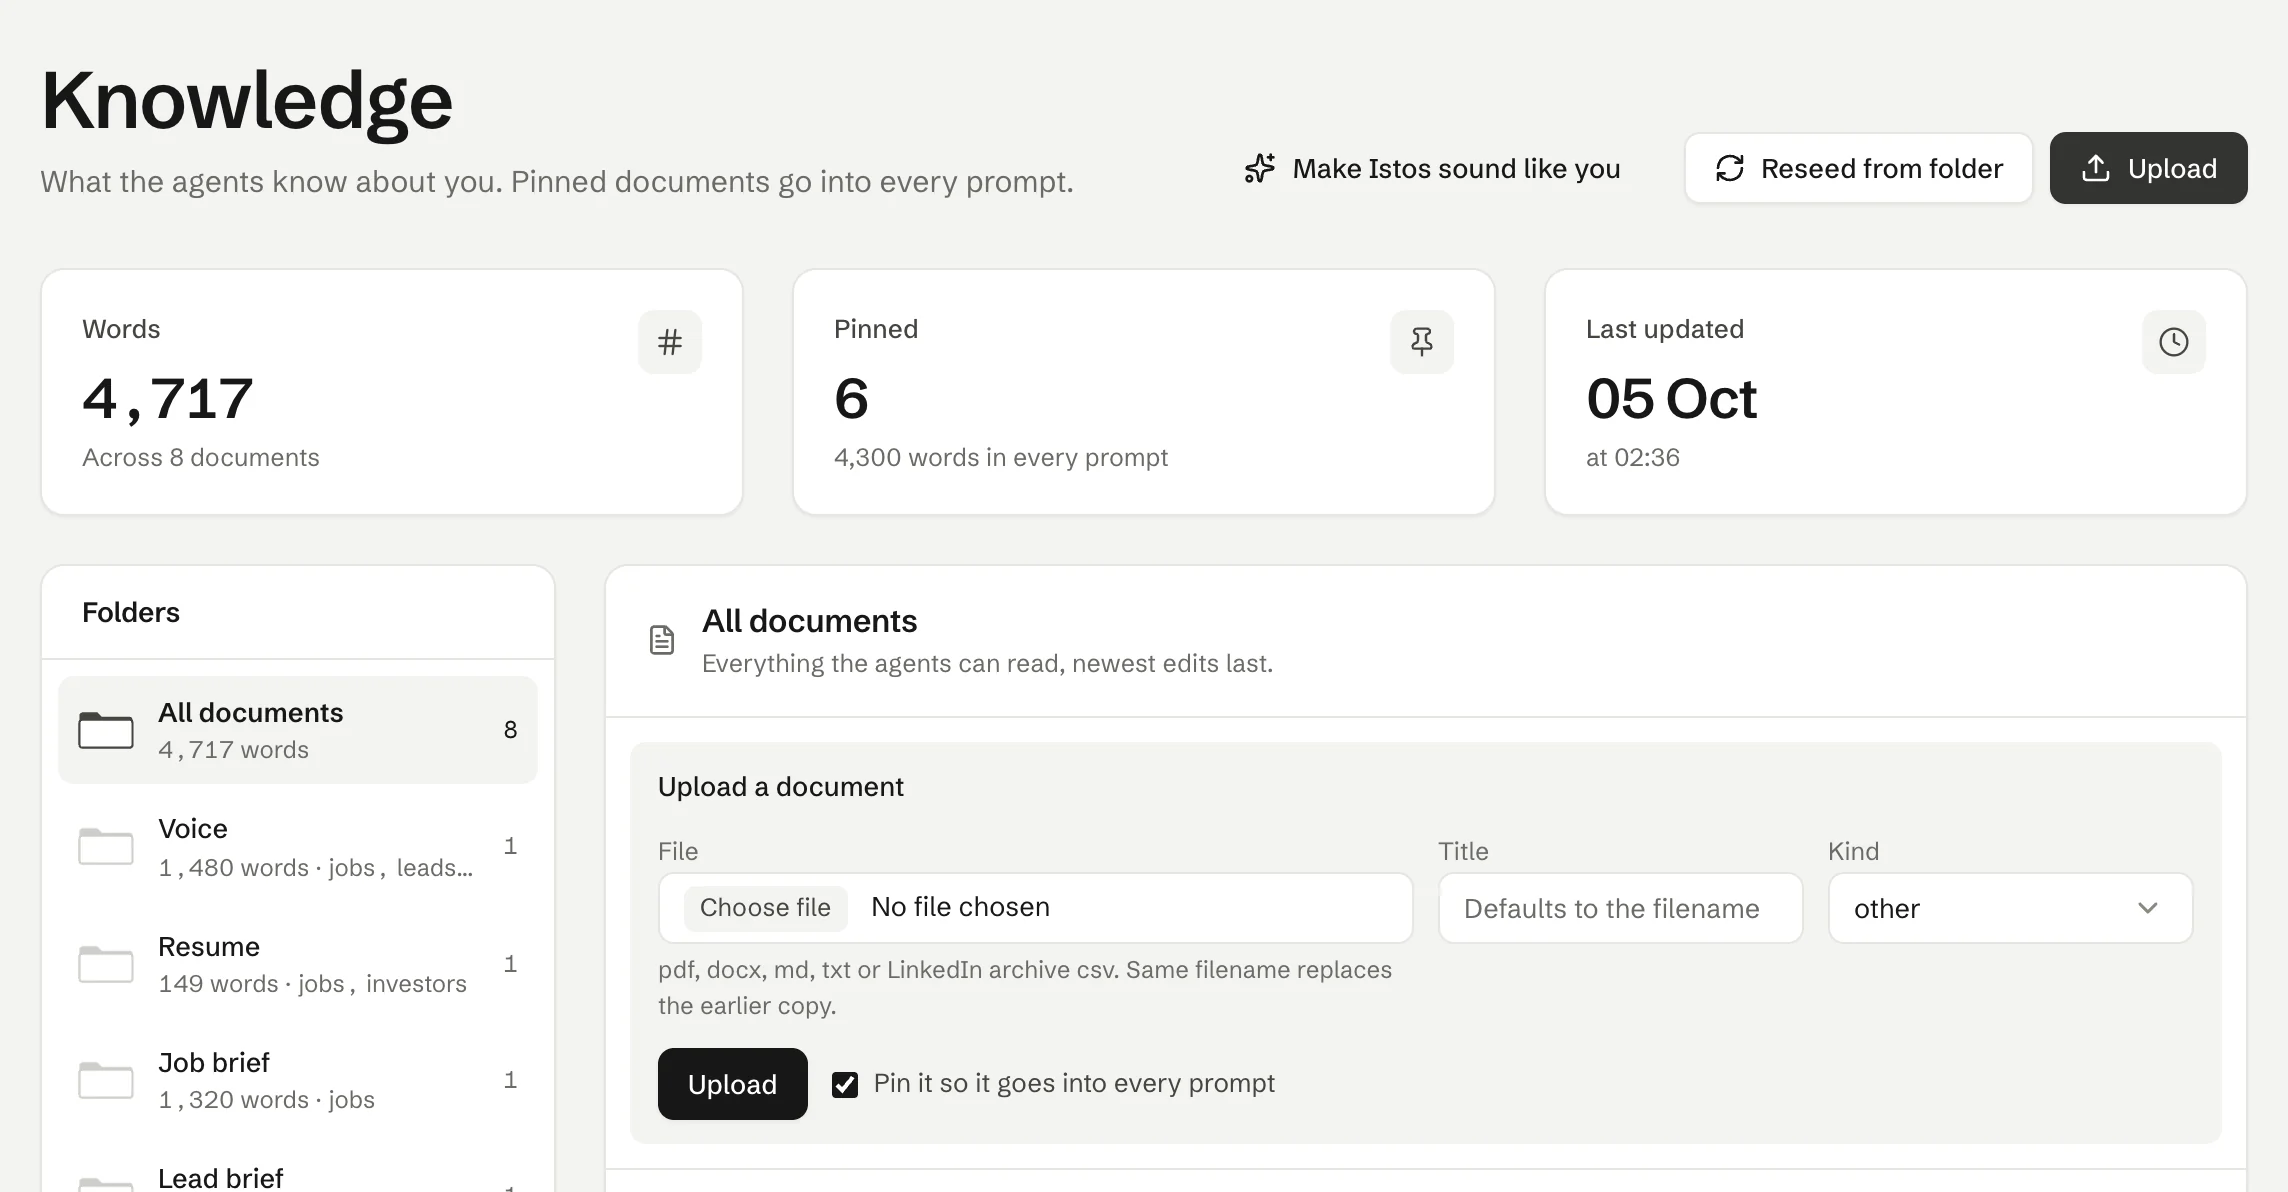Click the at 02:36 time text
Image resolution: width=2288 pixels, height=1192 pixels.
point(1632,457)
